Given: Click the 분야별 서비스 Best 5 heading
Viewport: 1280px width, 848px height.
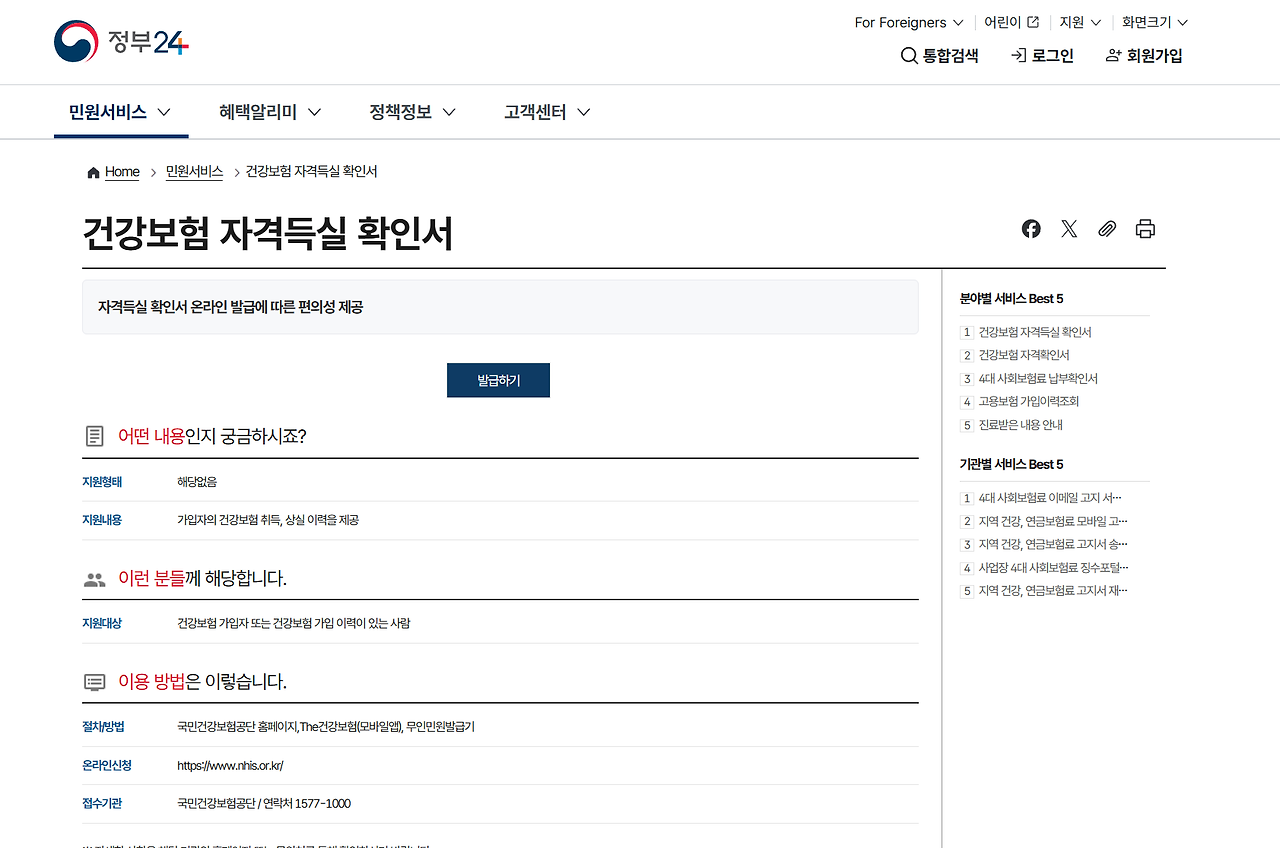Looking at the screenshot, I should click(1011, 299).
